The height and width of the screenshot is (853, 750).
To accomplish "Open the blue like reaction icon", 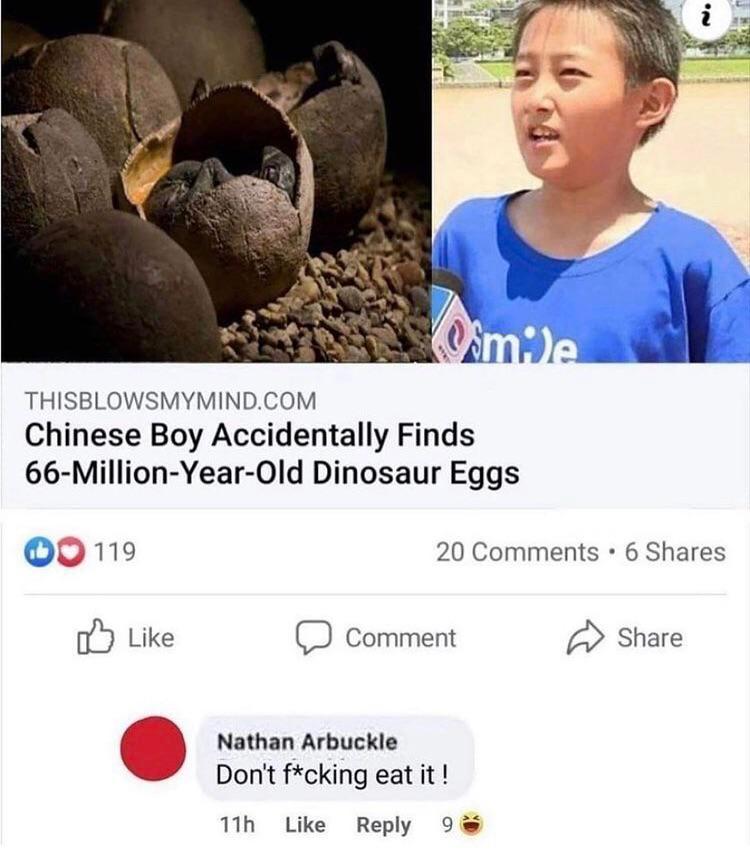I will click(x=37, y=552).
